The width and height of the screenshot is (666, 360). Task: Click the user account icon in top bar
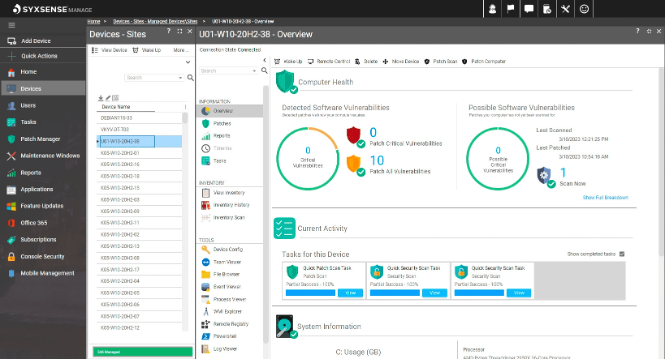[492, 9]
